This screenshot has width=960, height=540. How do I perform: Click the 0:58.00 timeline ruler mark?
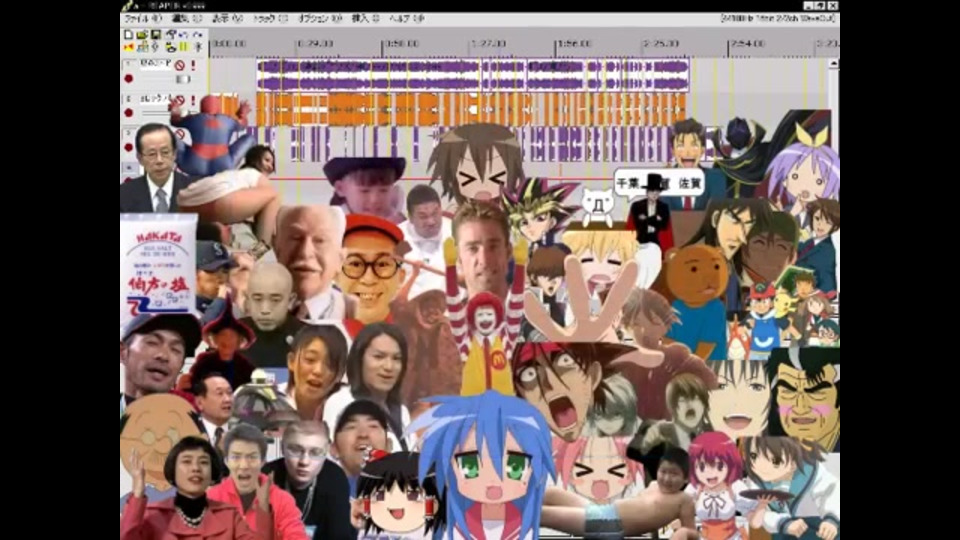[401, 44]
